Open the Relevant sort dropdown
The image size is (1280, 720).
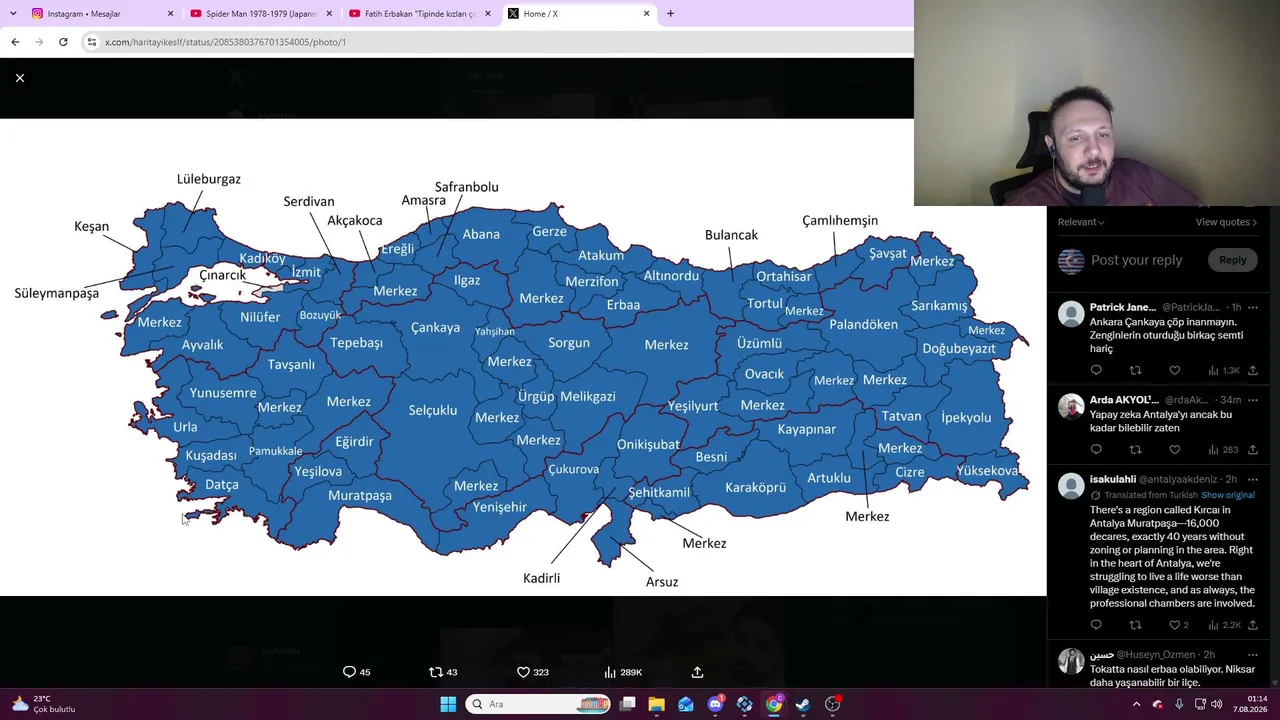(x=1081, y=222)
